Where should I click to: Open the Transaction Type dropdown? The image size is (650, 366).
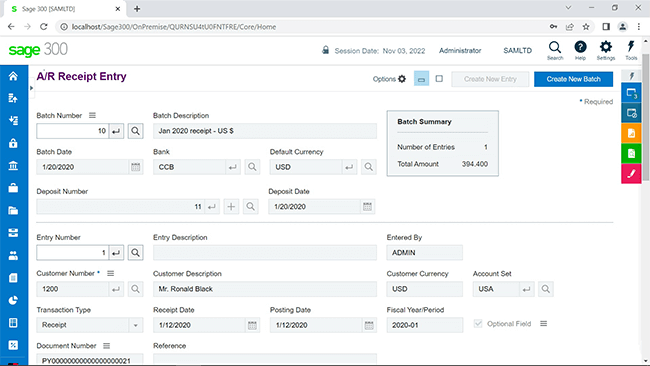coord(136,325)
